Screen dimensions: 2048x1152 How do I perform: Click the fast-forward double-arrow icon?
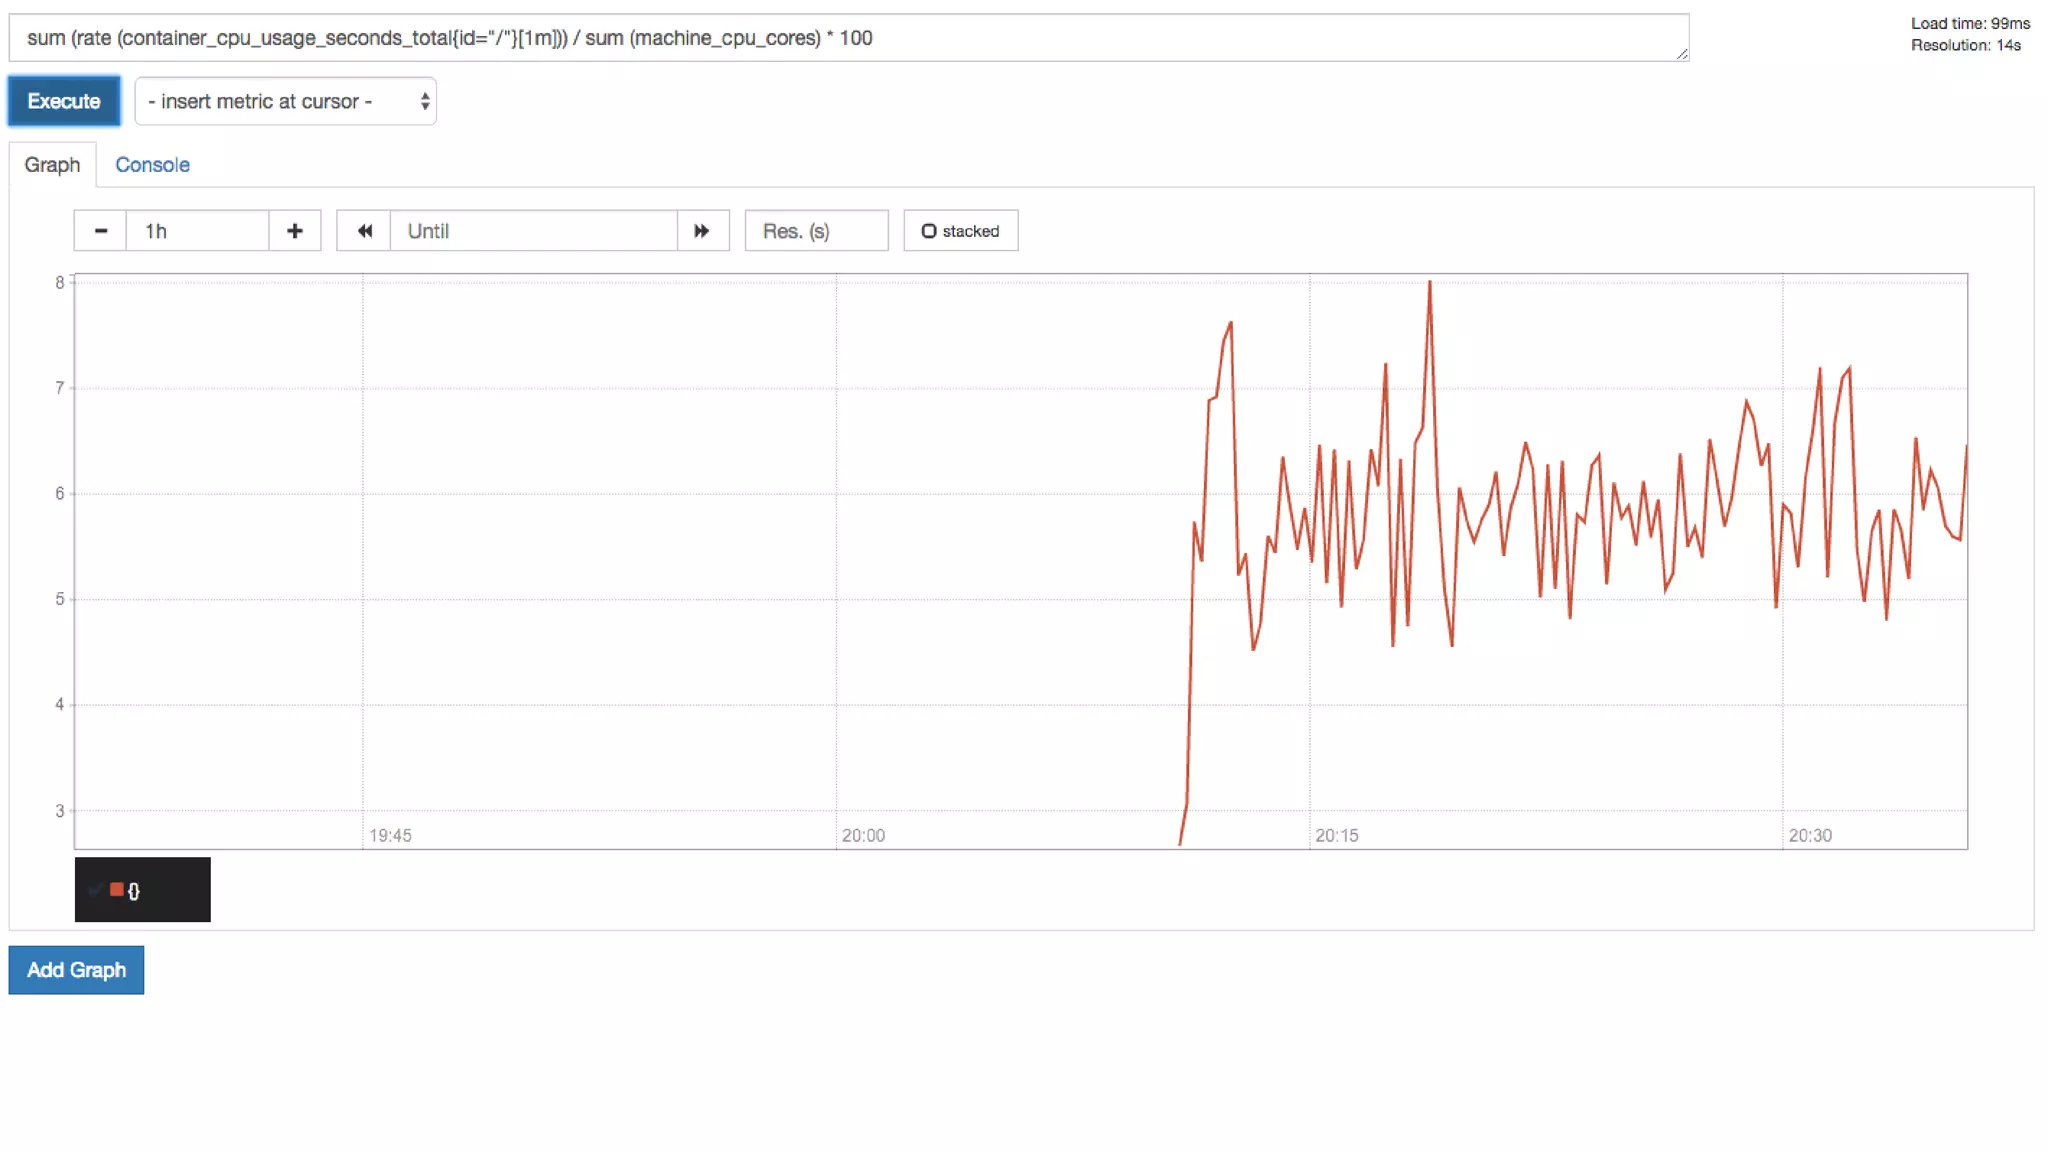coord(702,231)
